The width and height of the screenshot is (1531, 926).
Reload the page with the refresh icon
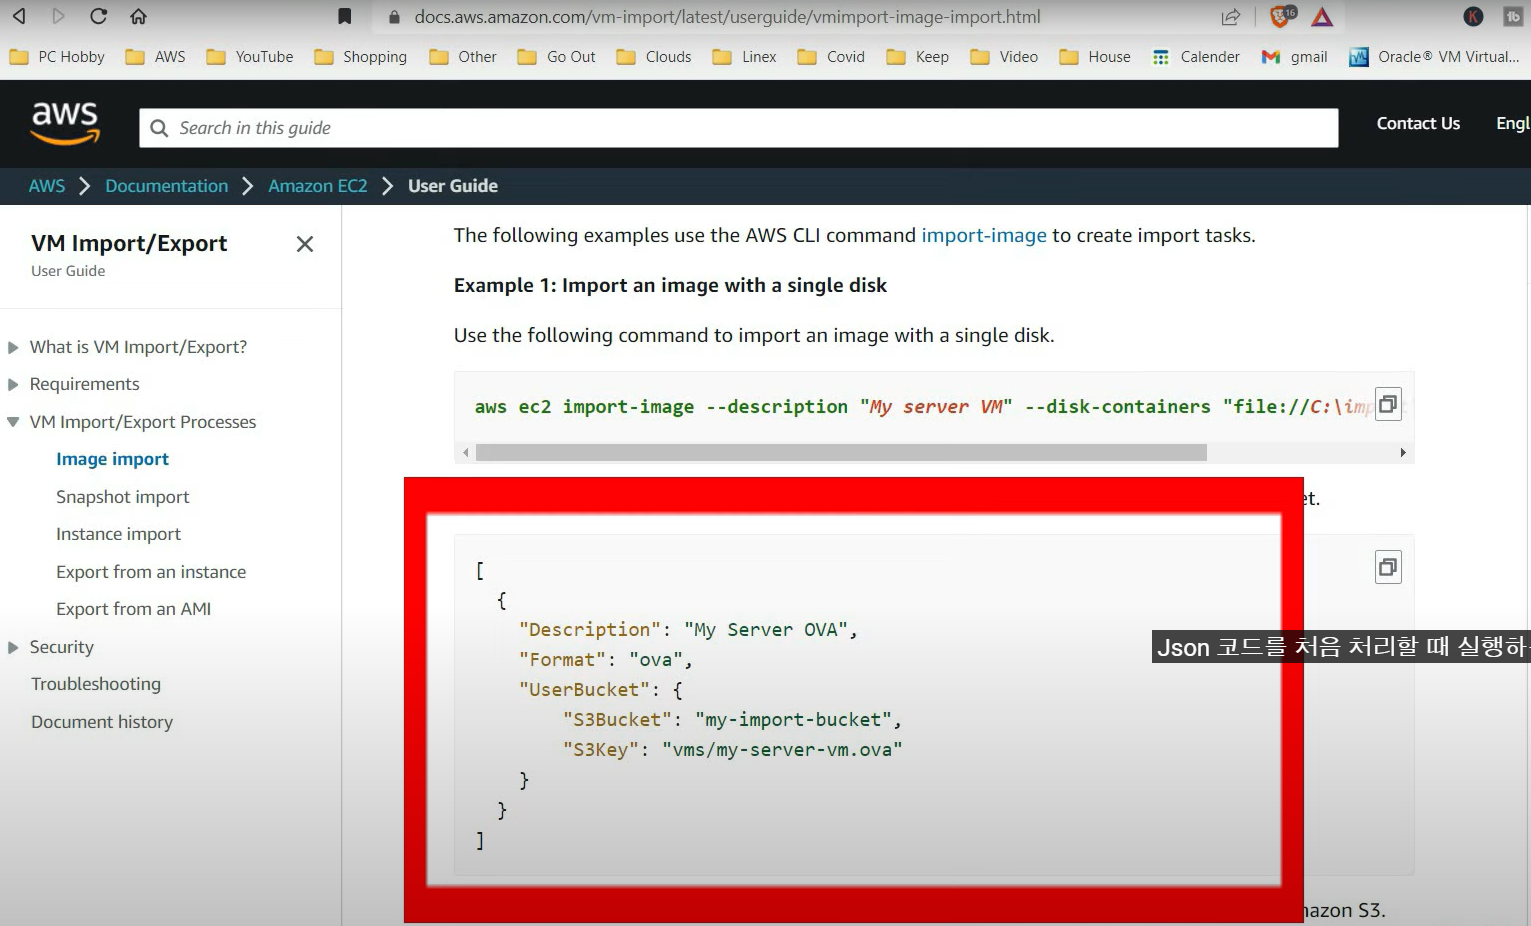click(98, 16)
